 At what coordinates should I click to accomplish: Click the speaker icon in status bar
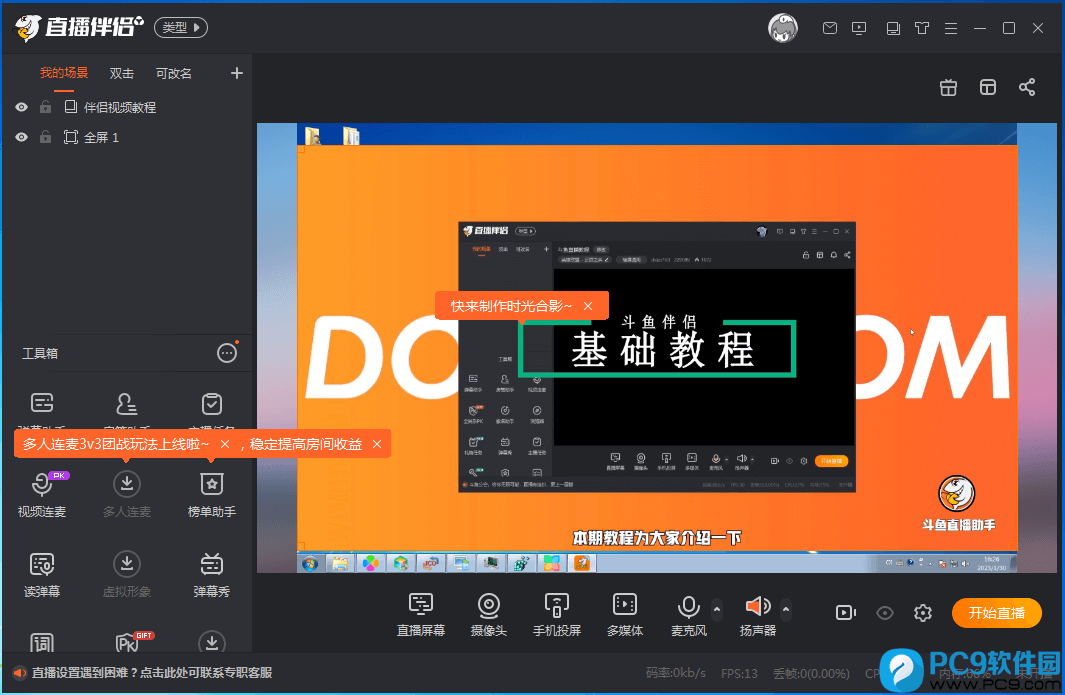point(20,673)
